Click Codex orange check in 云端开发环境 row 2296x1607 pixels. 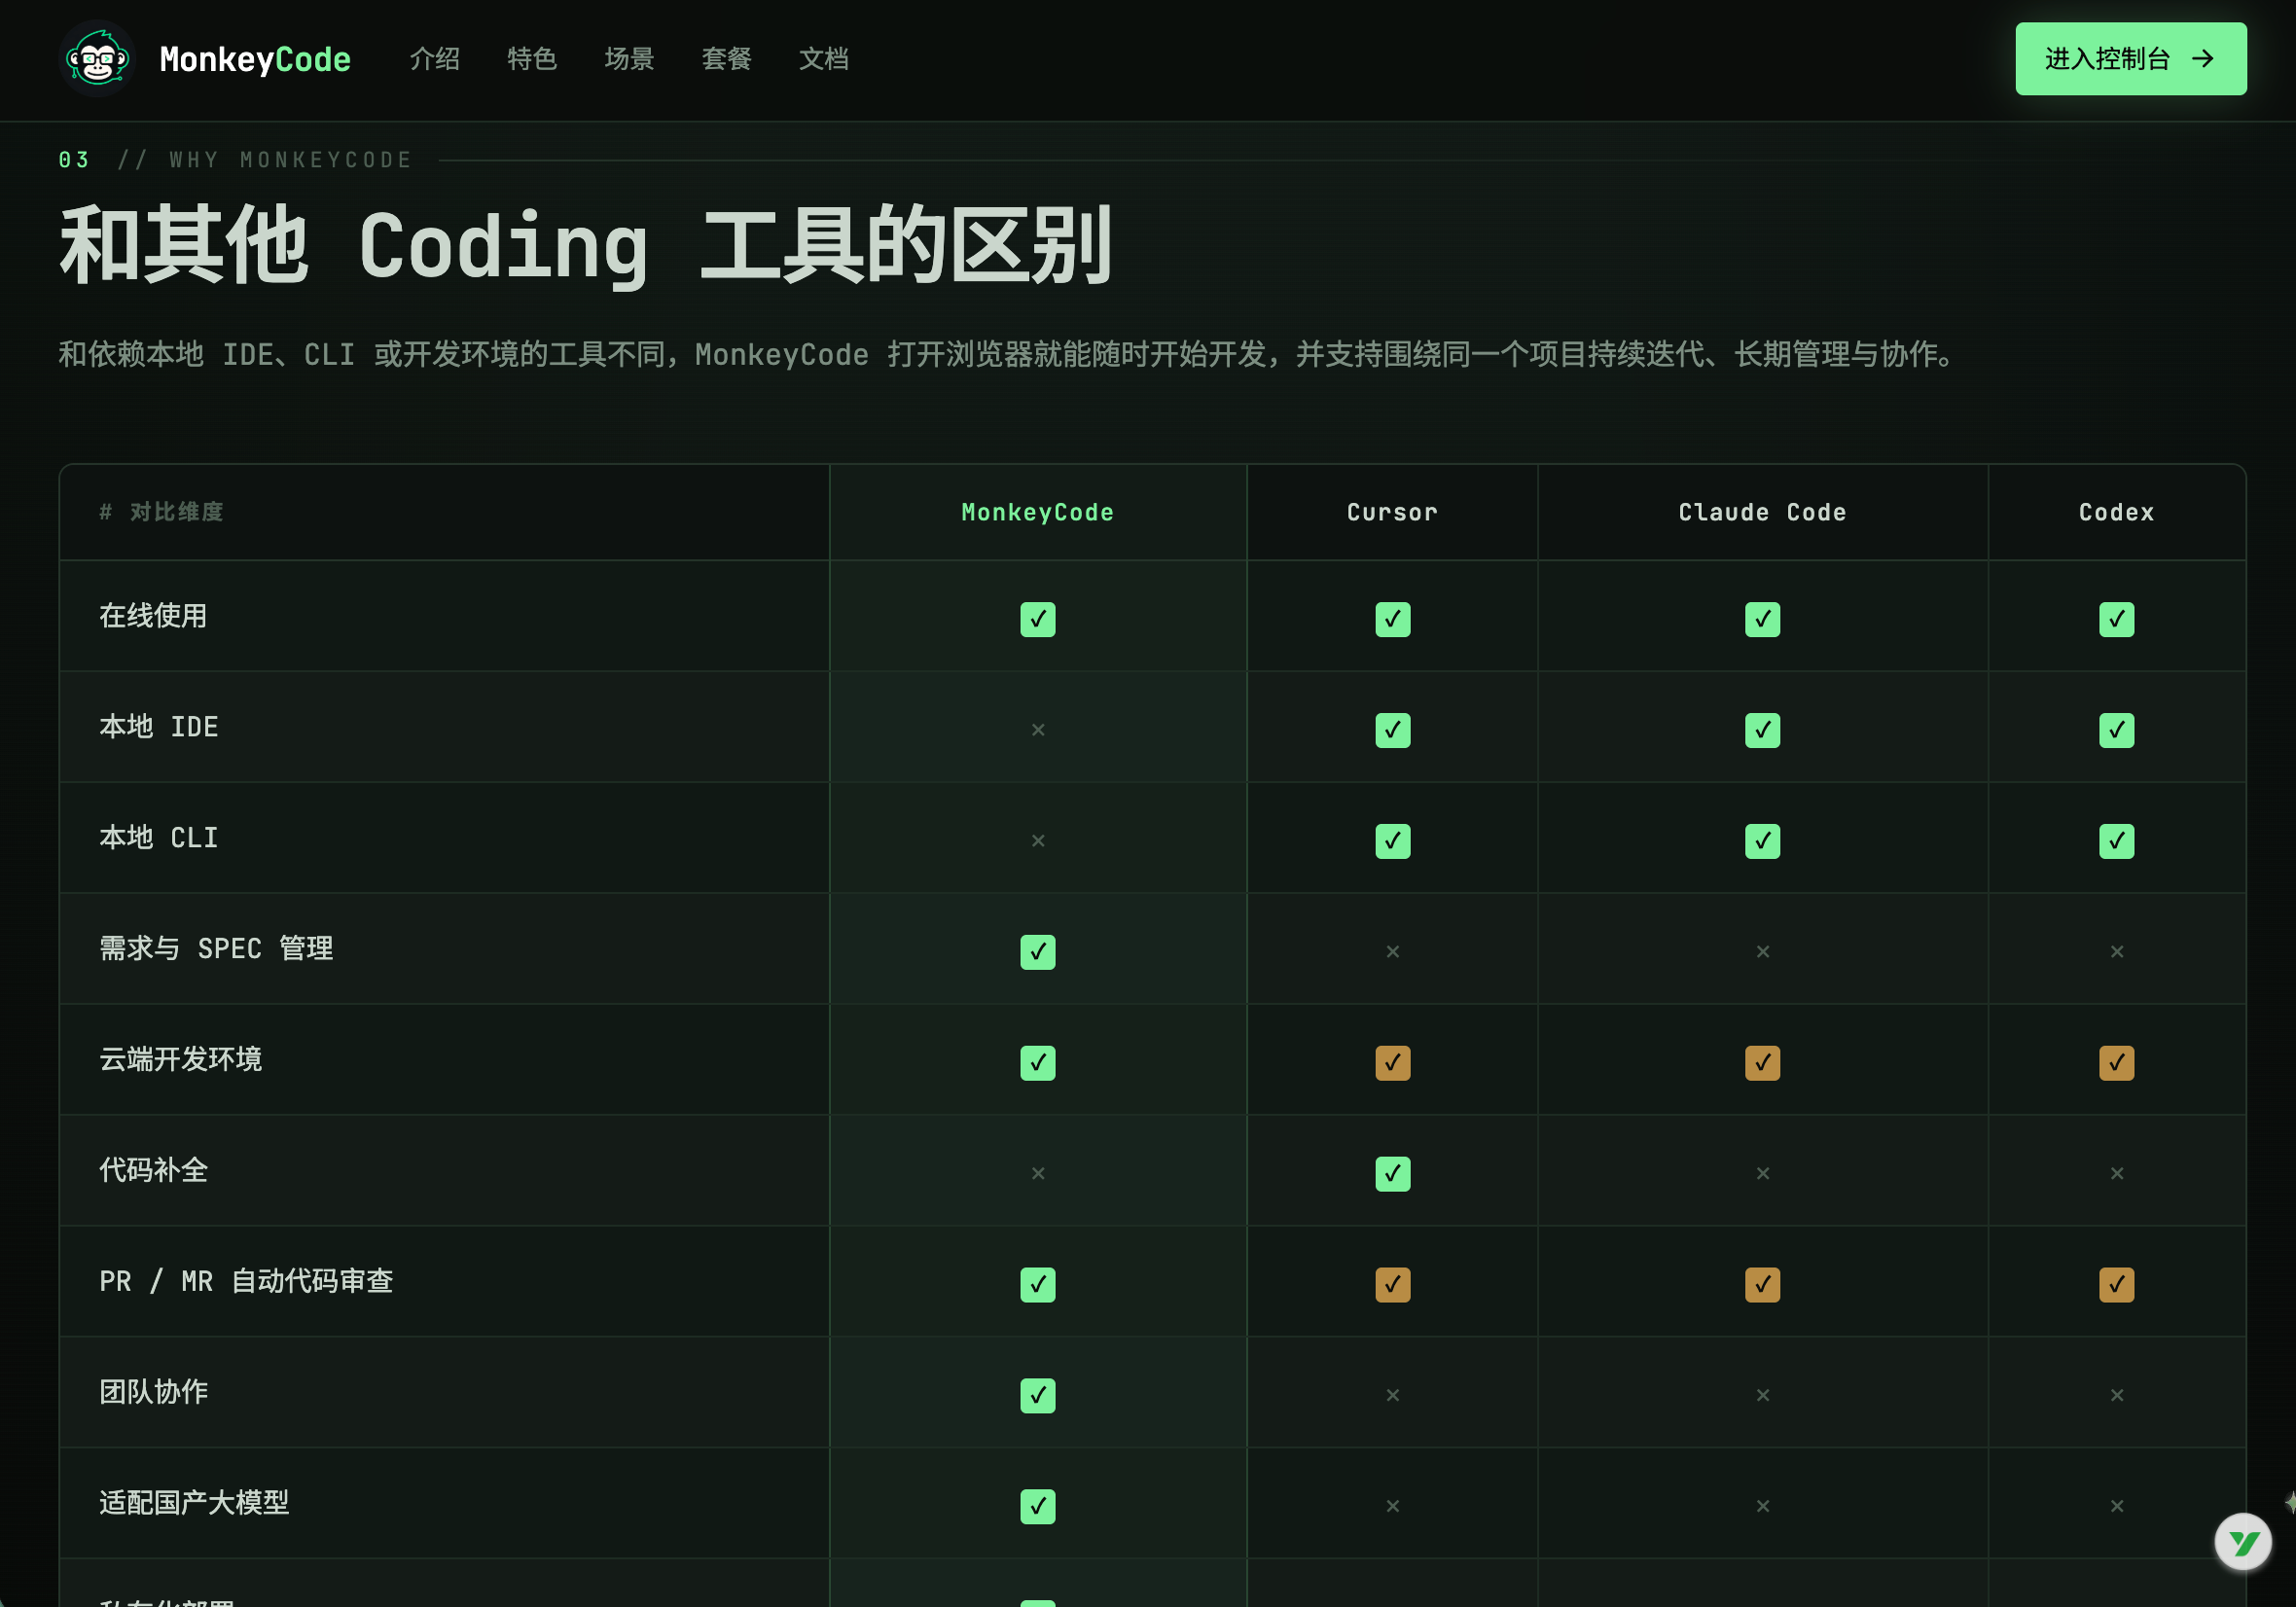(2116, 1063)
